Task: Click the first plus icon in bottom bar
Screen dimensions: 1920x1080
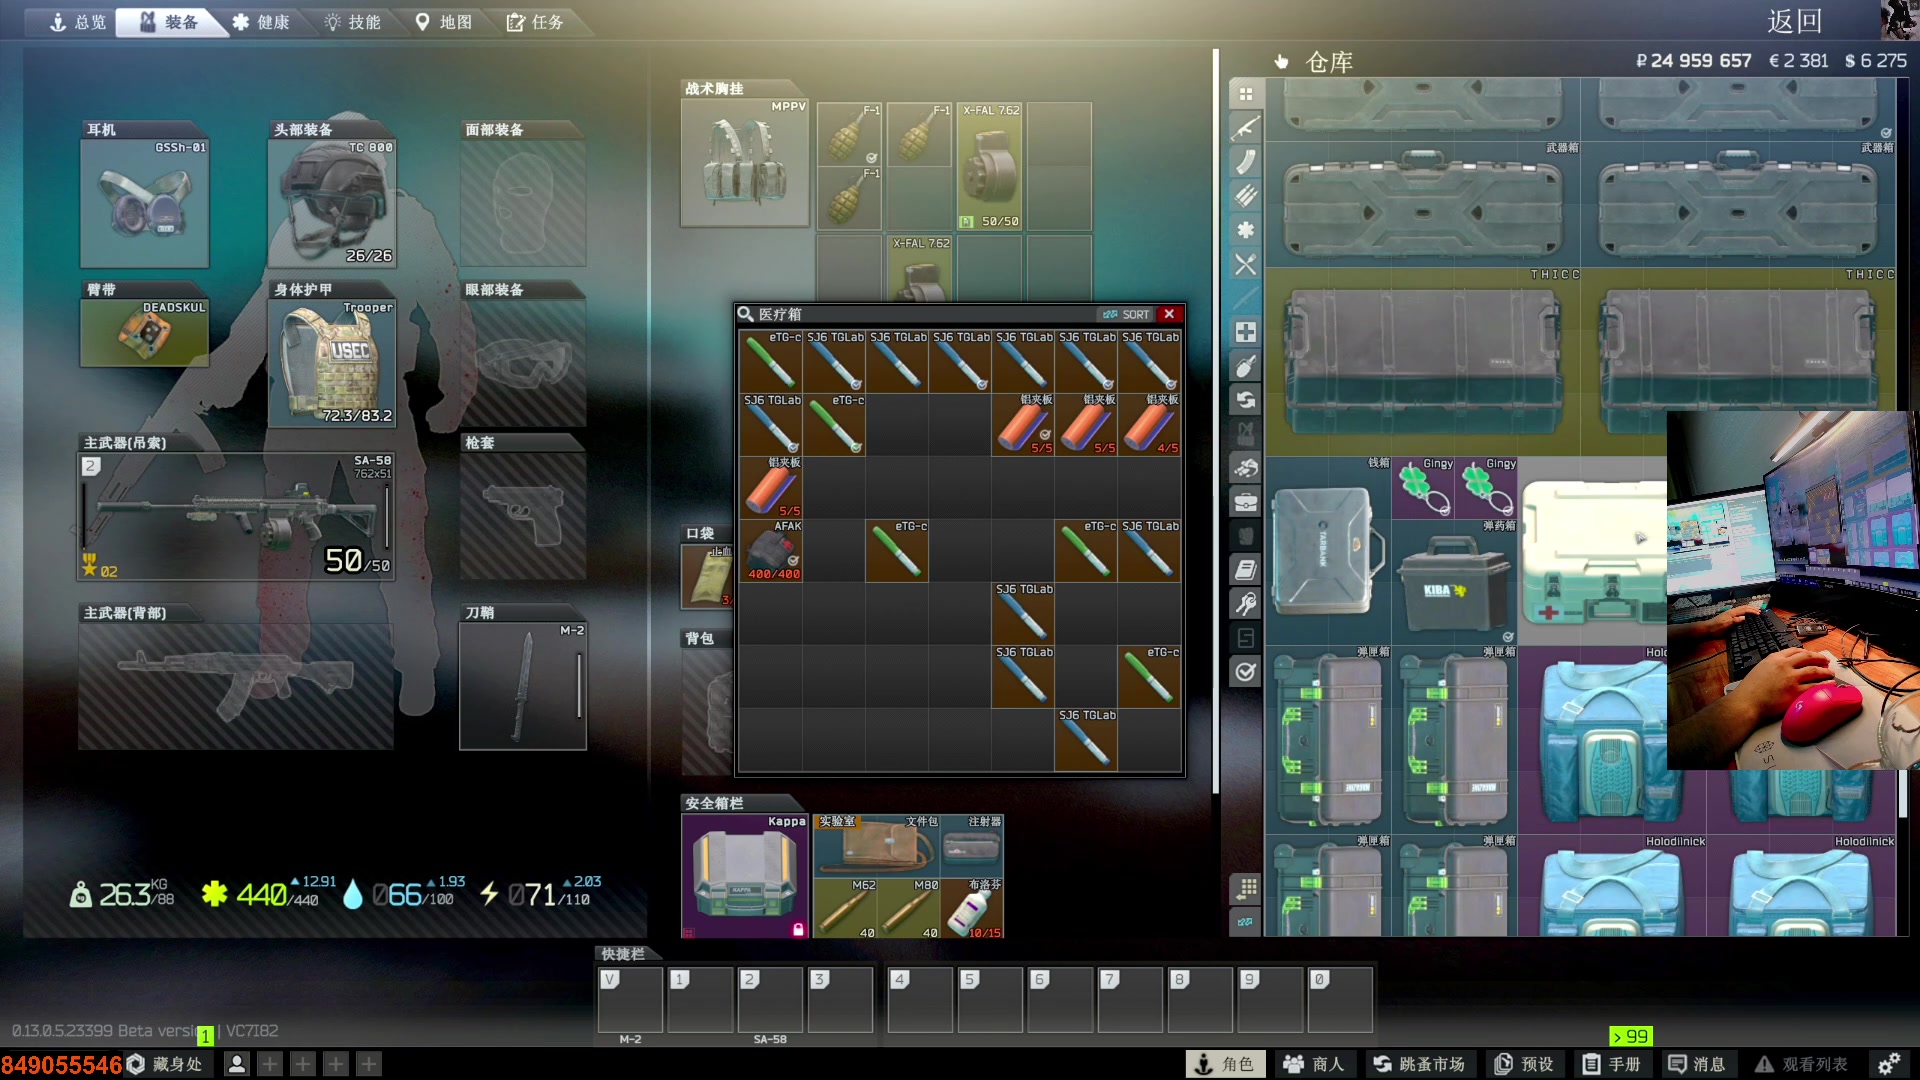Action: tap(270, 1064)
